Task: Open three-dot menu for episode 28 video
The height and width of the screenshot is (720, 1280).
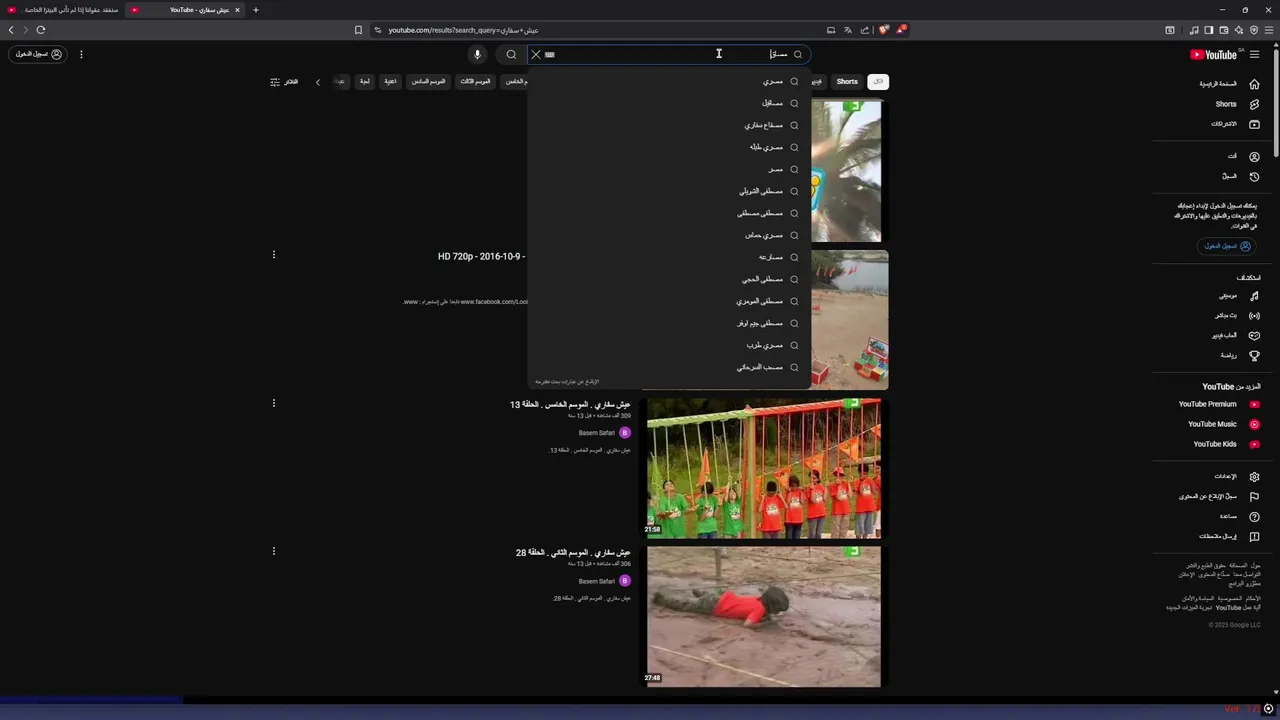Action: [x=273, y=551]
